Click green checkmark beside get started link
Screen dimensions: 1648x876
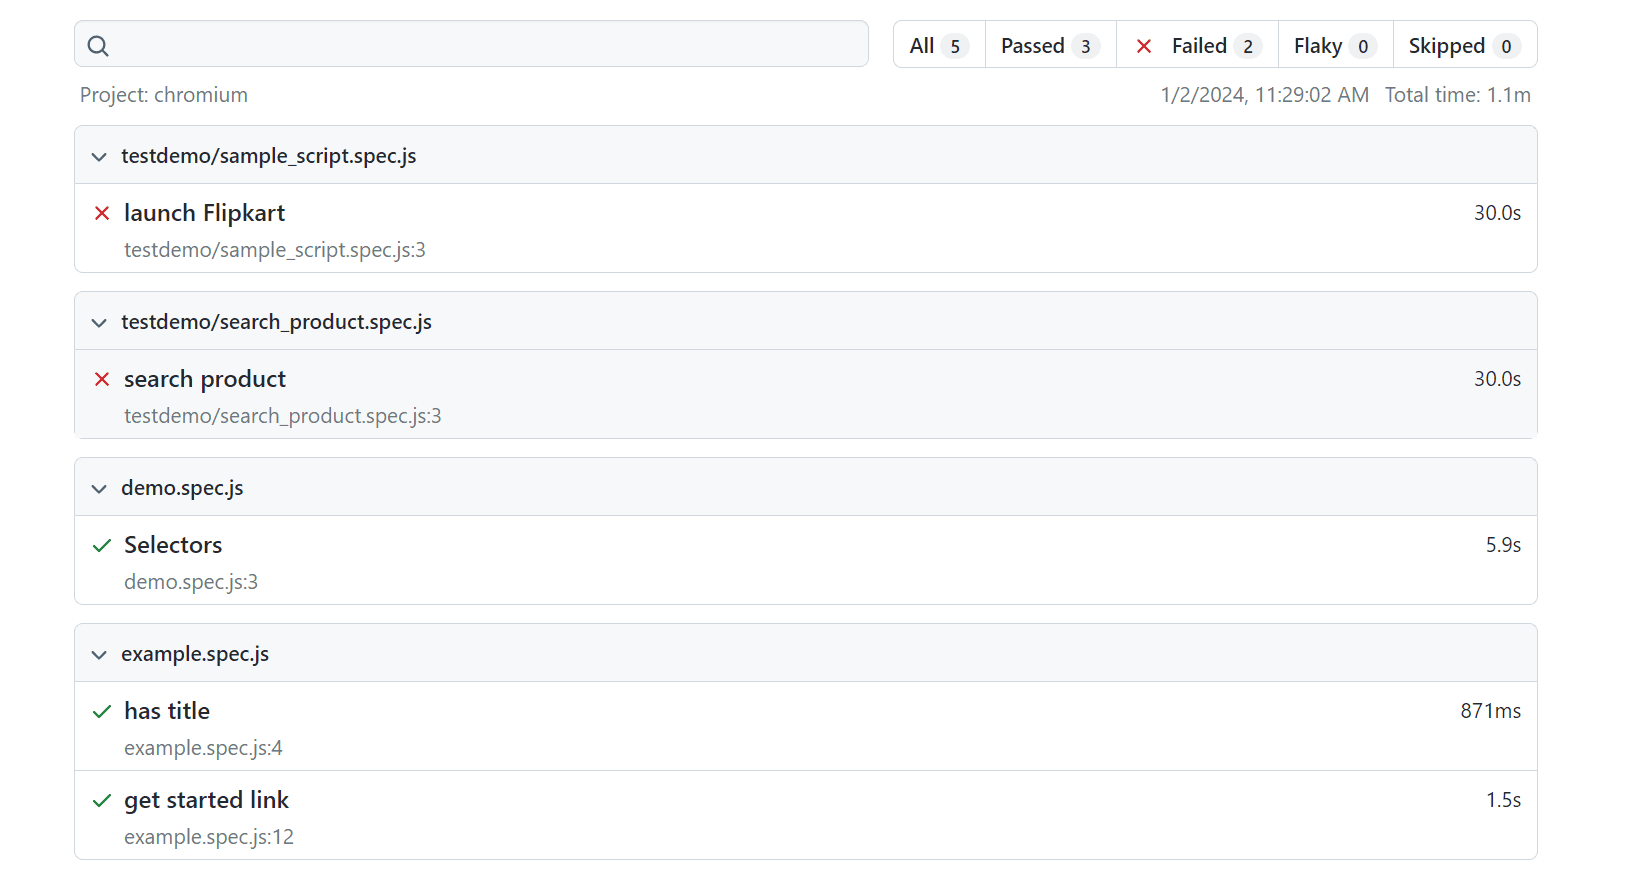coord(102,800)
